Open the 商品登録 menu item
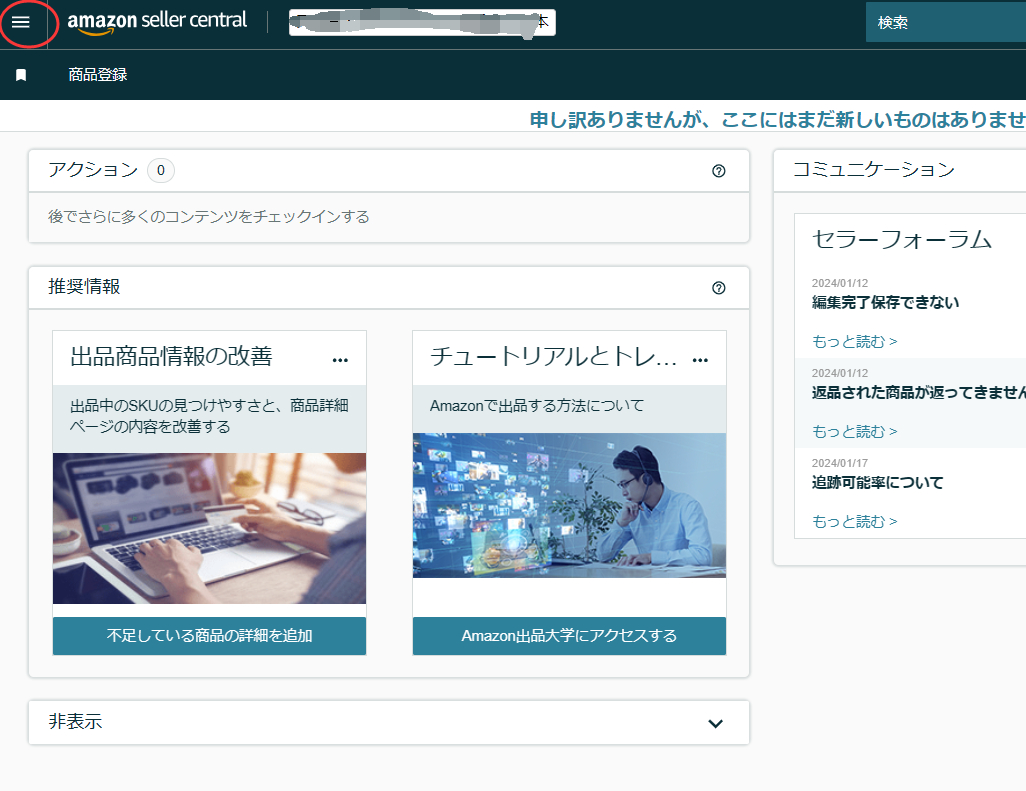 (97, 75)
